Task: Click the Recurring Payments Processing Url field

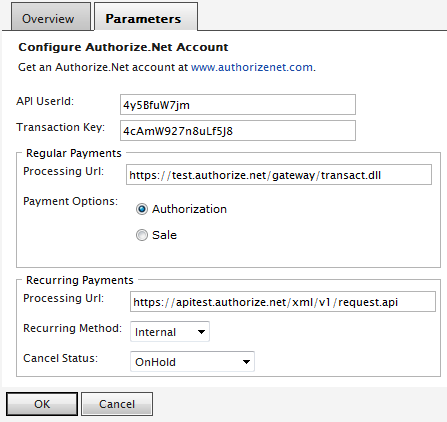Action: (283, 302)
